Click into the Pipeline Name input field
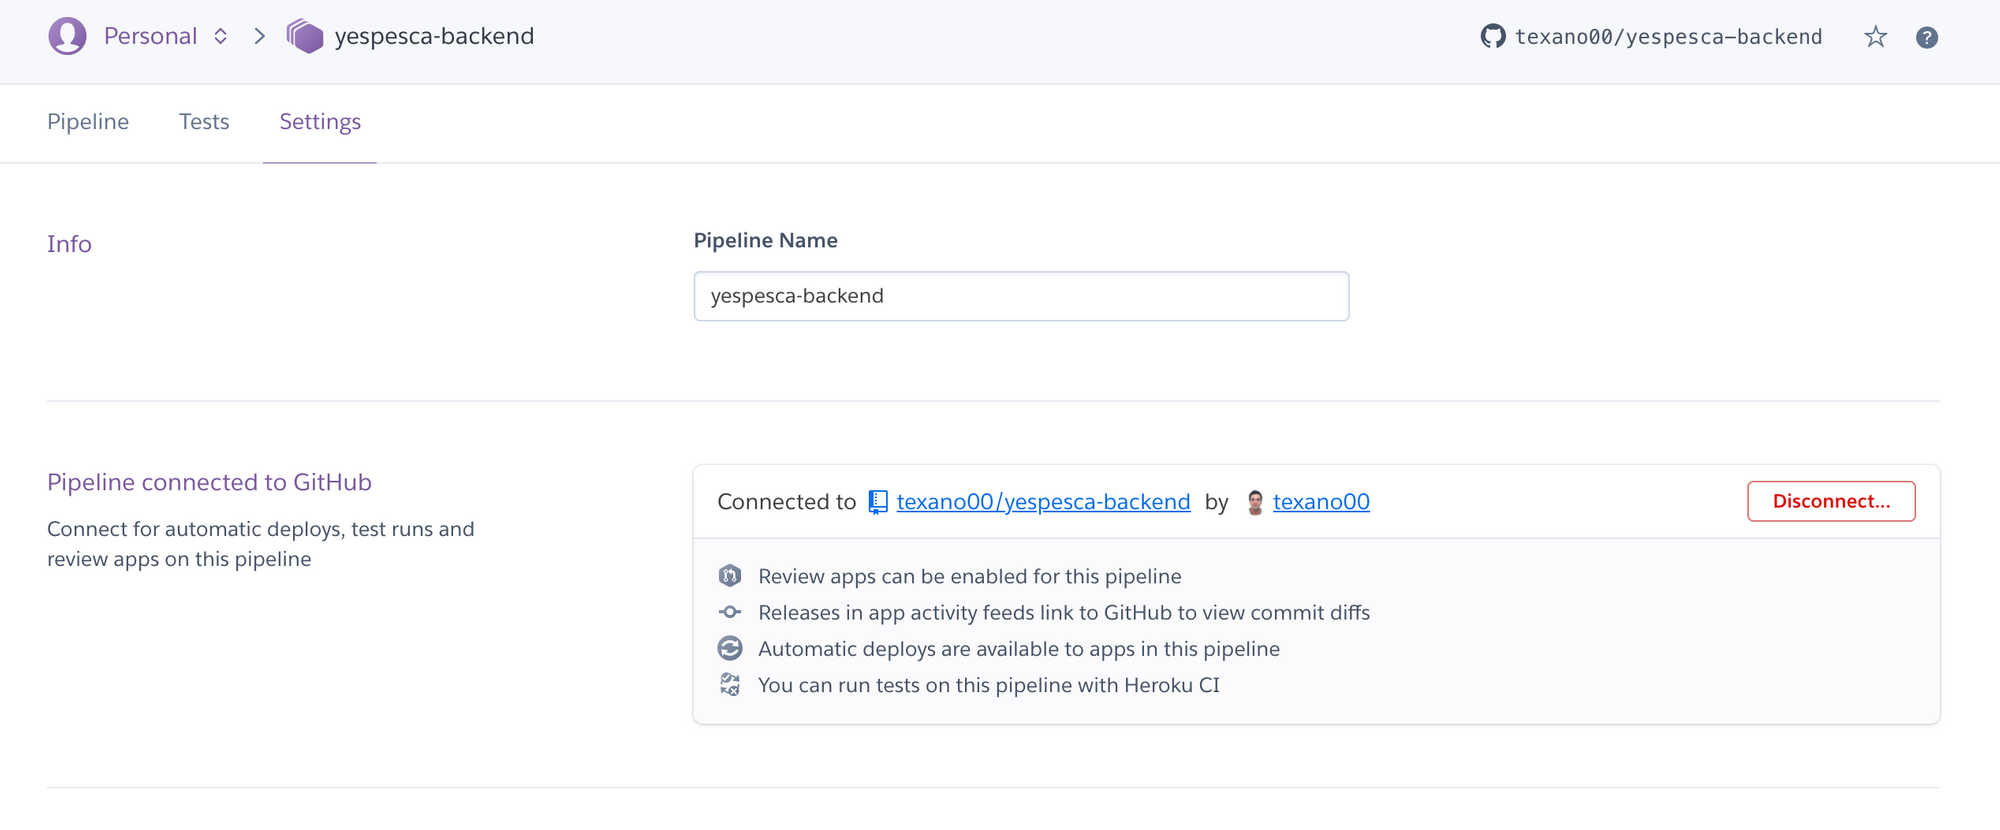 [1021, 296]
